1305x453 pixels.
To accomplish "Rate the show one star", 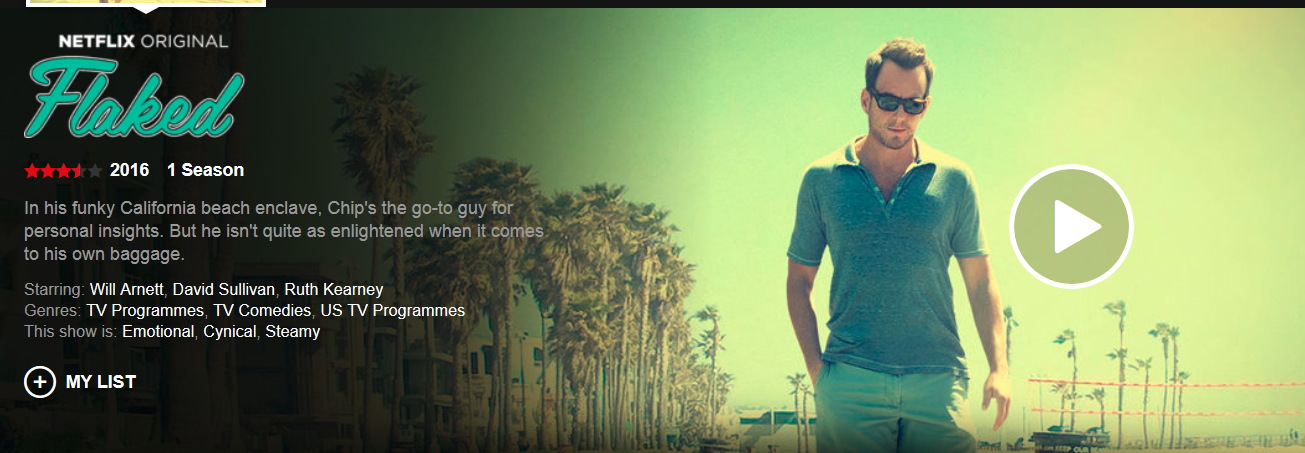I will click(x=32, y=171).
